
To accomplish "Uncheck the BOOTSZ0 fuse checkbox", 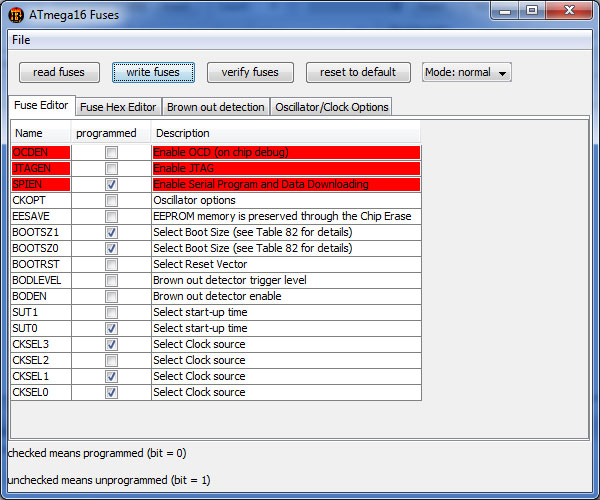I will point(111,249).
